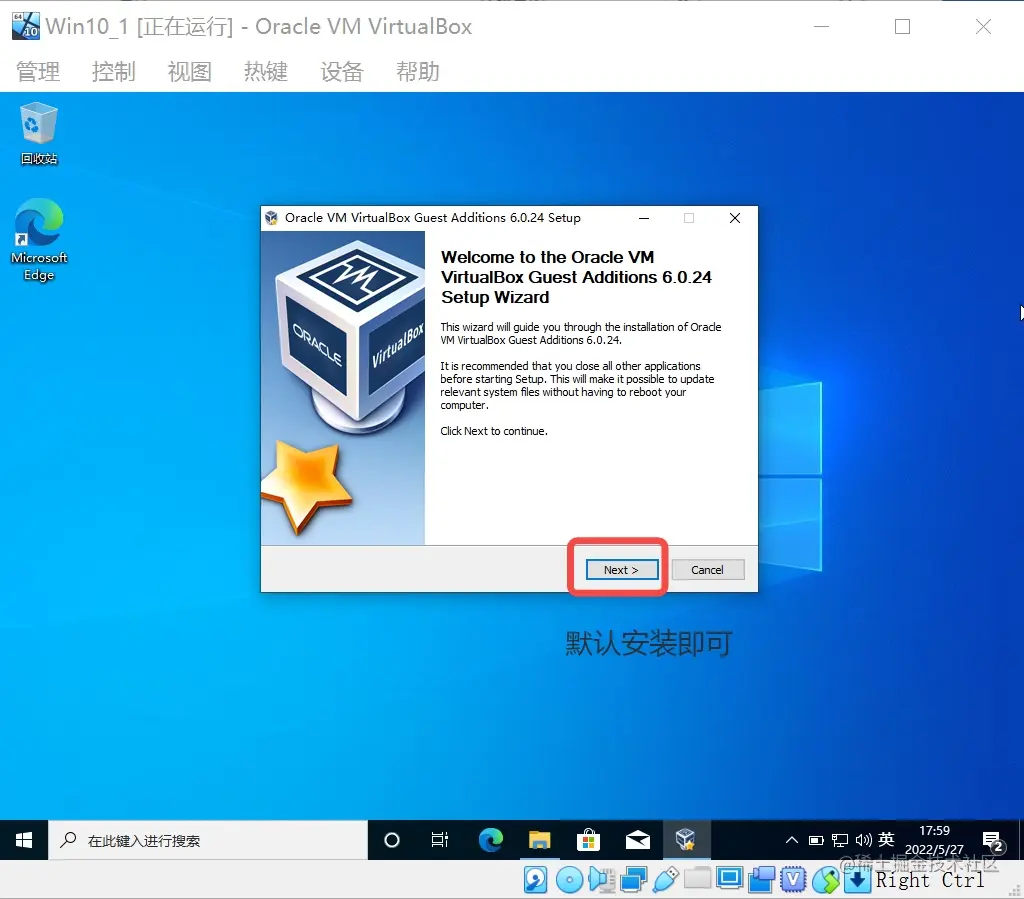The height and width of the screenshot is (899, 1024).
Task: Launch Edge from the guest taskbar
Action: (x=490, y=840)
